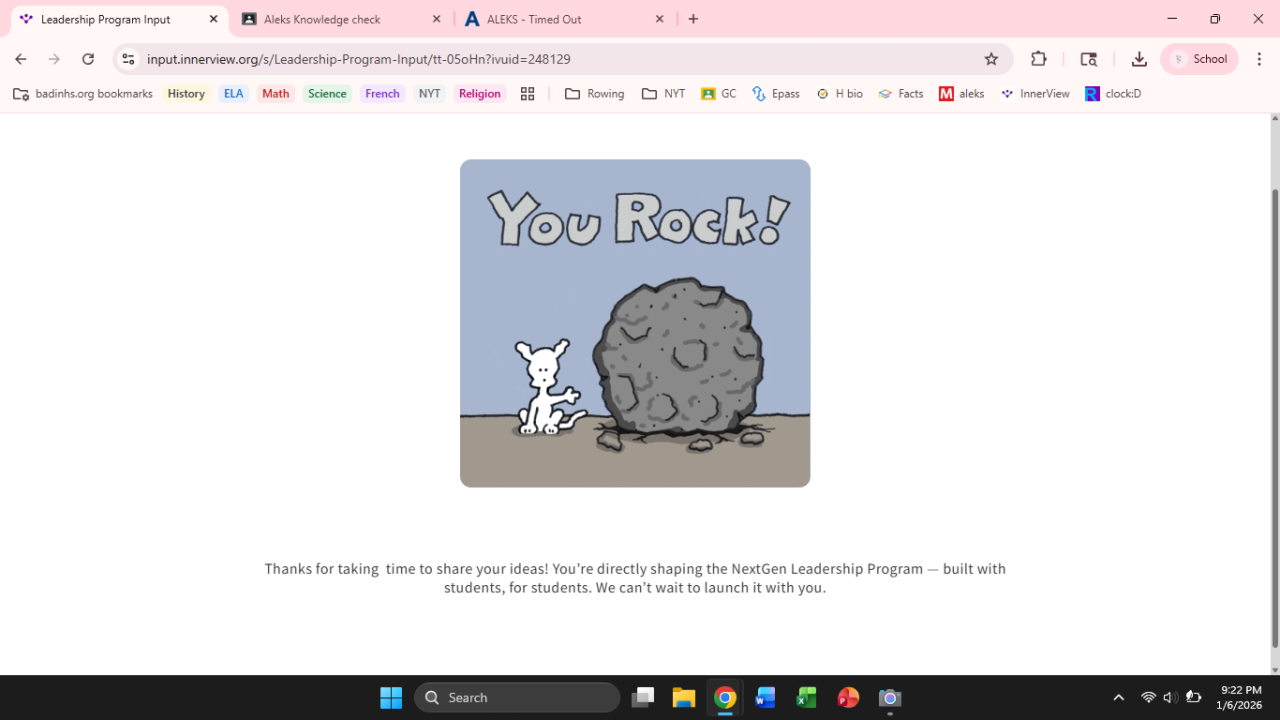Open the Chrome three-dot menu
Viewport: 1280px width, 720px height.
1259,59
